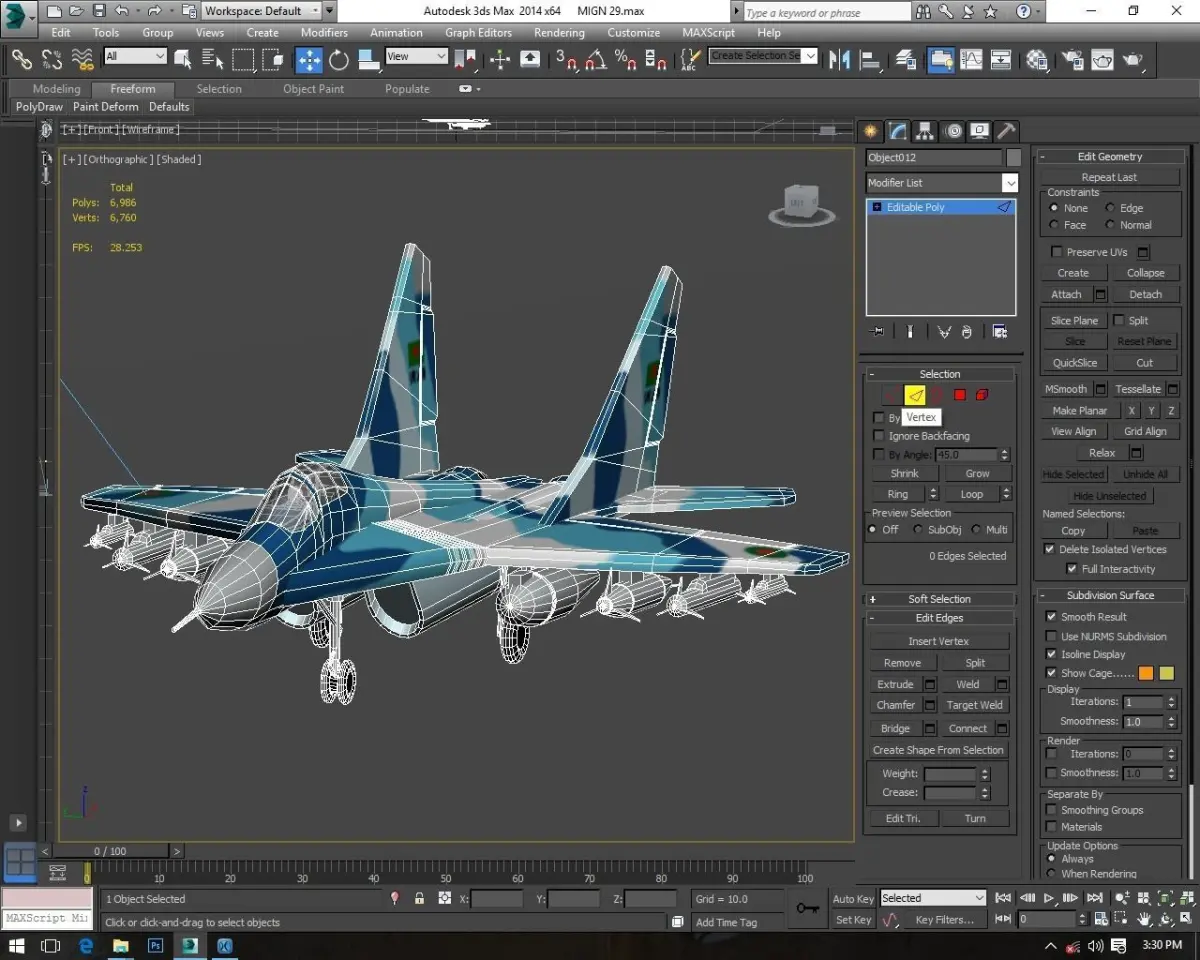Viewport: 1200px width, 960px height.
Task: Open Photoshop from the taskbar
Action: pos(155,945)
